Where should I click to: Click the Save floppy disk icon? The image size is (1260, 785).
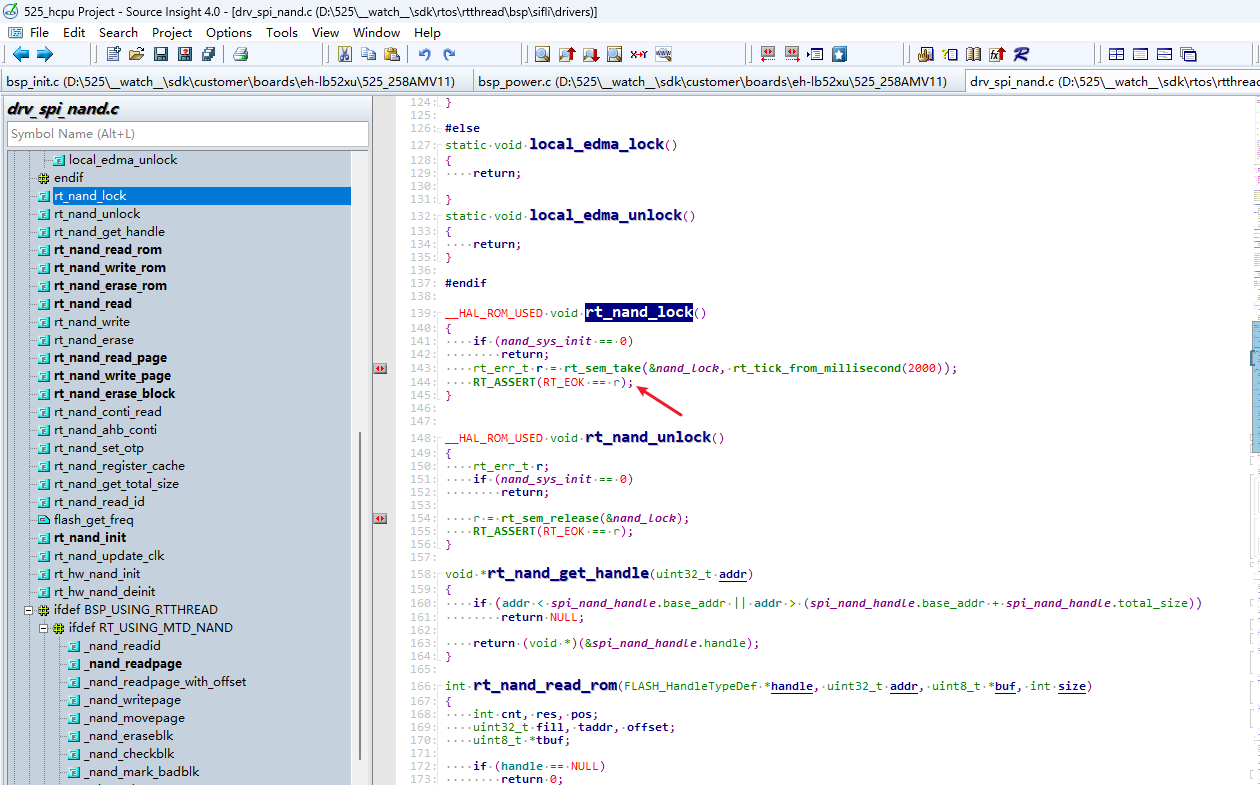160,54
